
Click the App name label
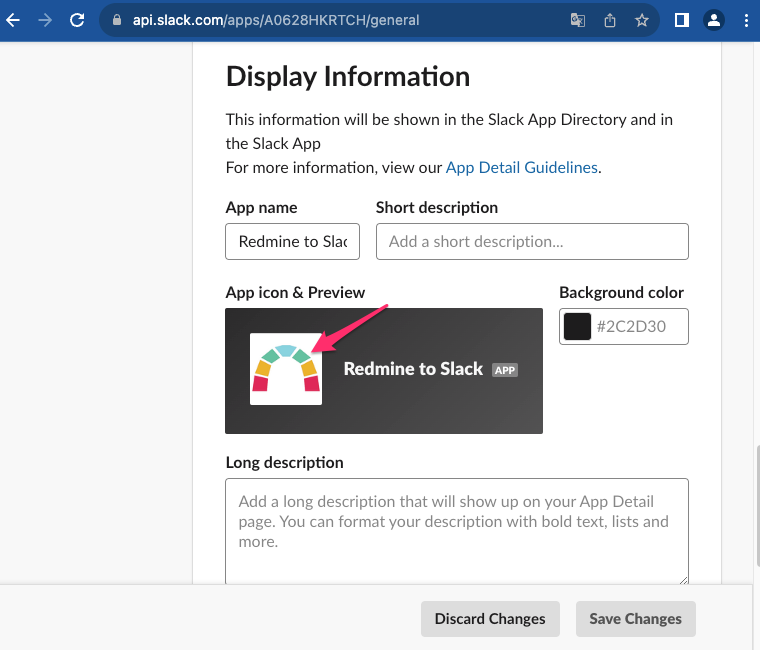pyautogui.click(x=261, y=207)
